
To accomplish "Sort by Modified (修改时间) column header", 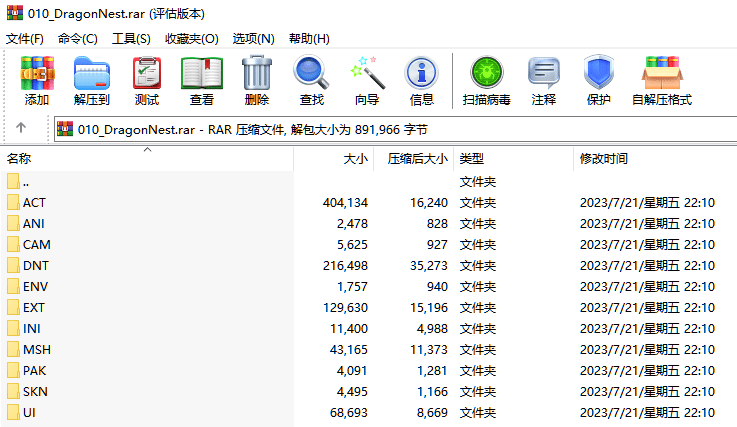I will pyautogui.click(x=655, y=159).
